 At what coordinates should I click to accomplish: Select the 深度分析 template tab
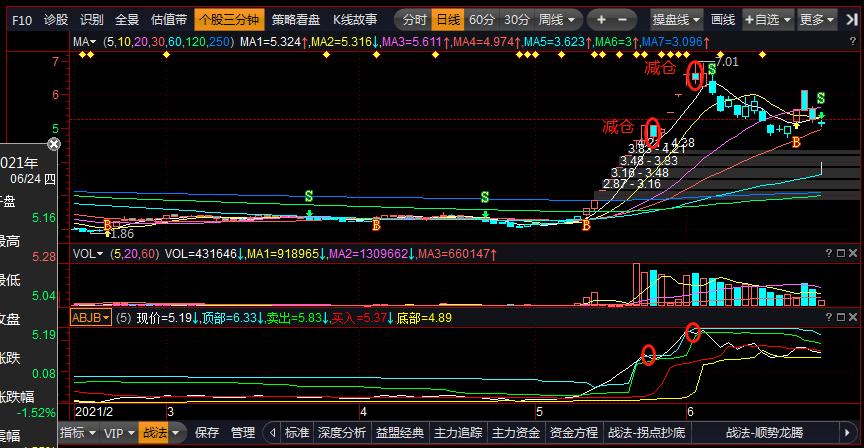click(342, 433)
